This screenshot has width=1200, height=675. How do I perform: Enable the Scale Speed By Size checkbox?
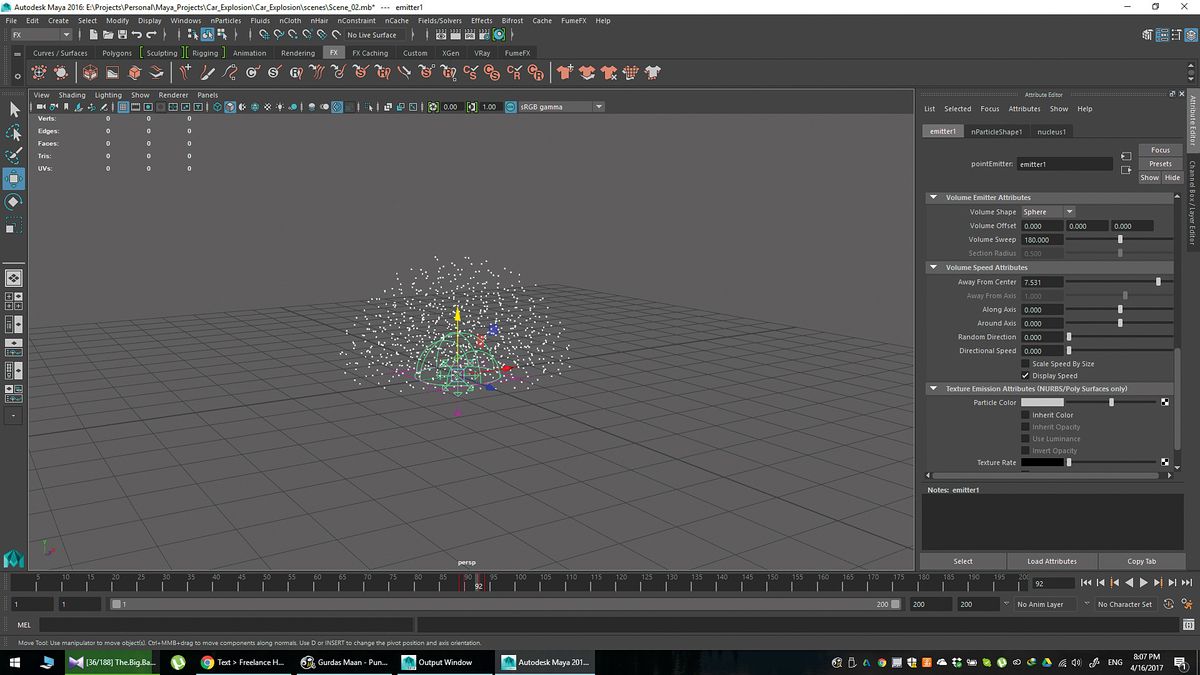click(x=1026, y=363)
